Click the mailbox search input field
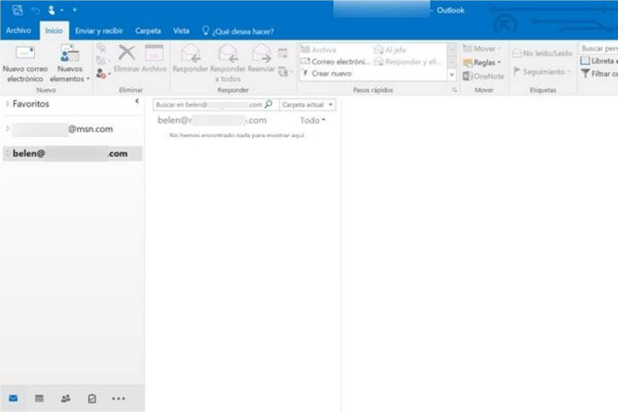This screenshot has width=618, height=412. tap(208, 104)
